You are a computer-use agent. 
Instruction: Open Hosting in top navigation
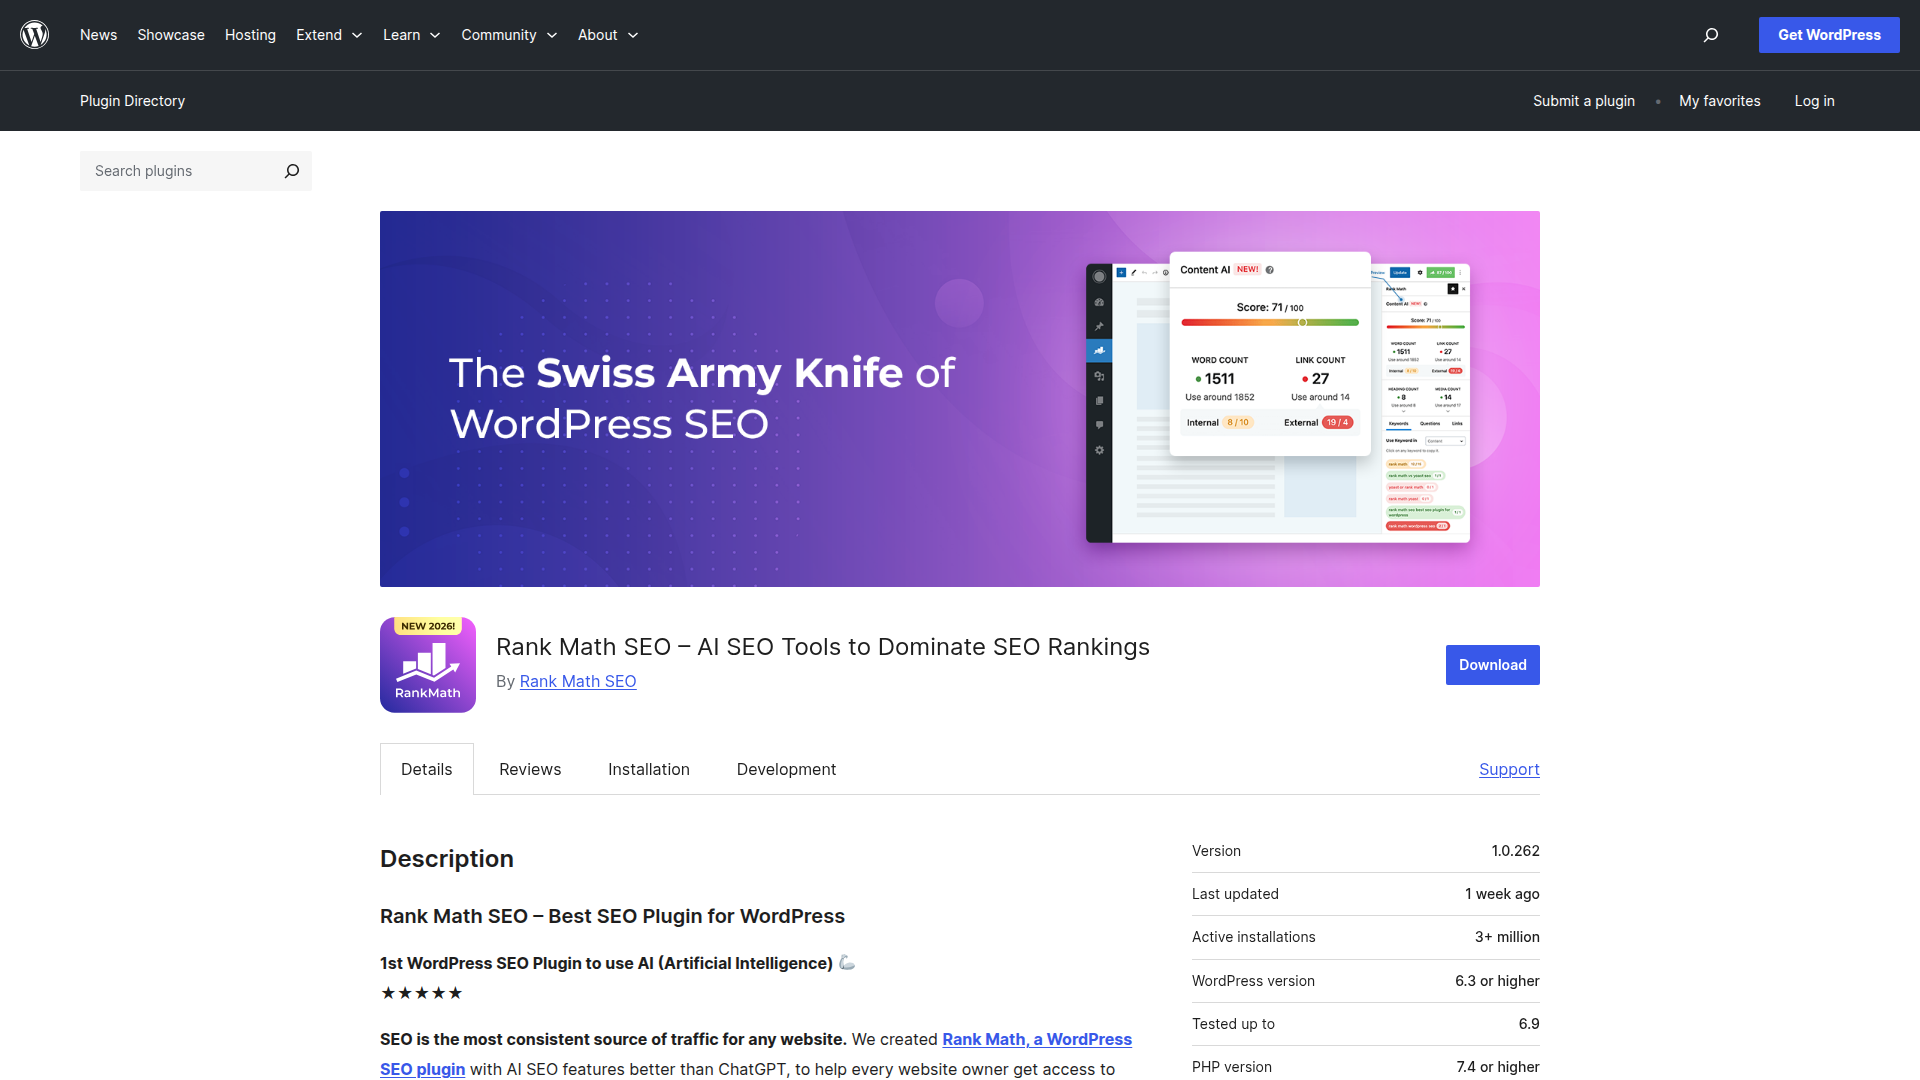point(250,35)
